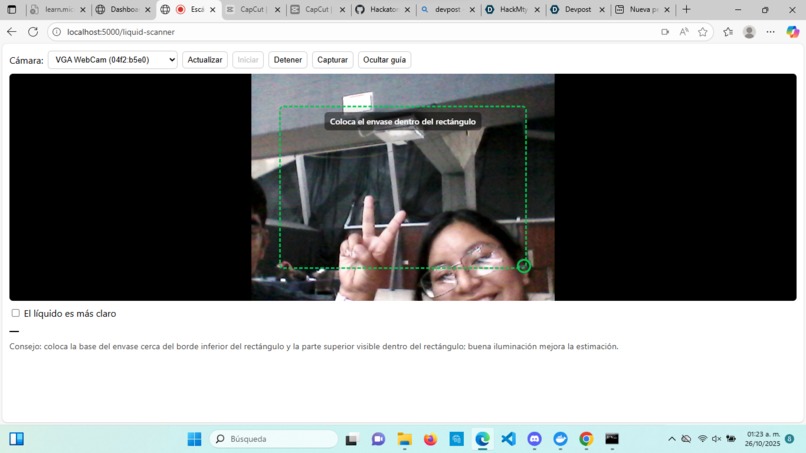Show hidden system tray icons chevron
This screenshot has height=453, width=806.
[671, 439]
